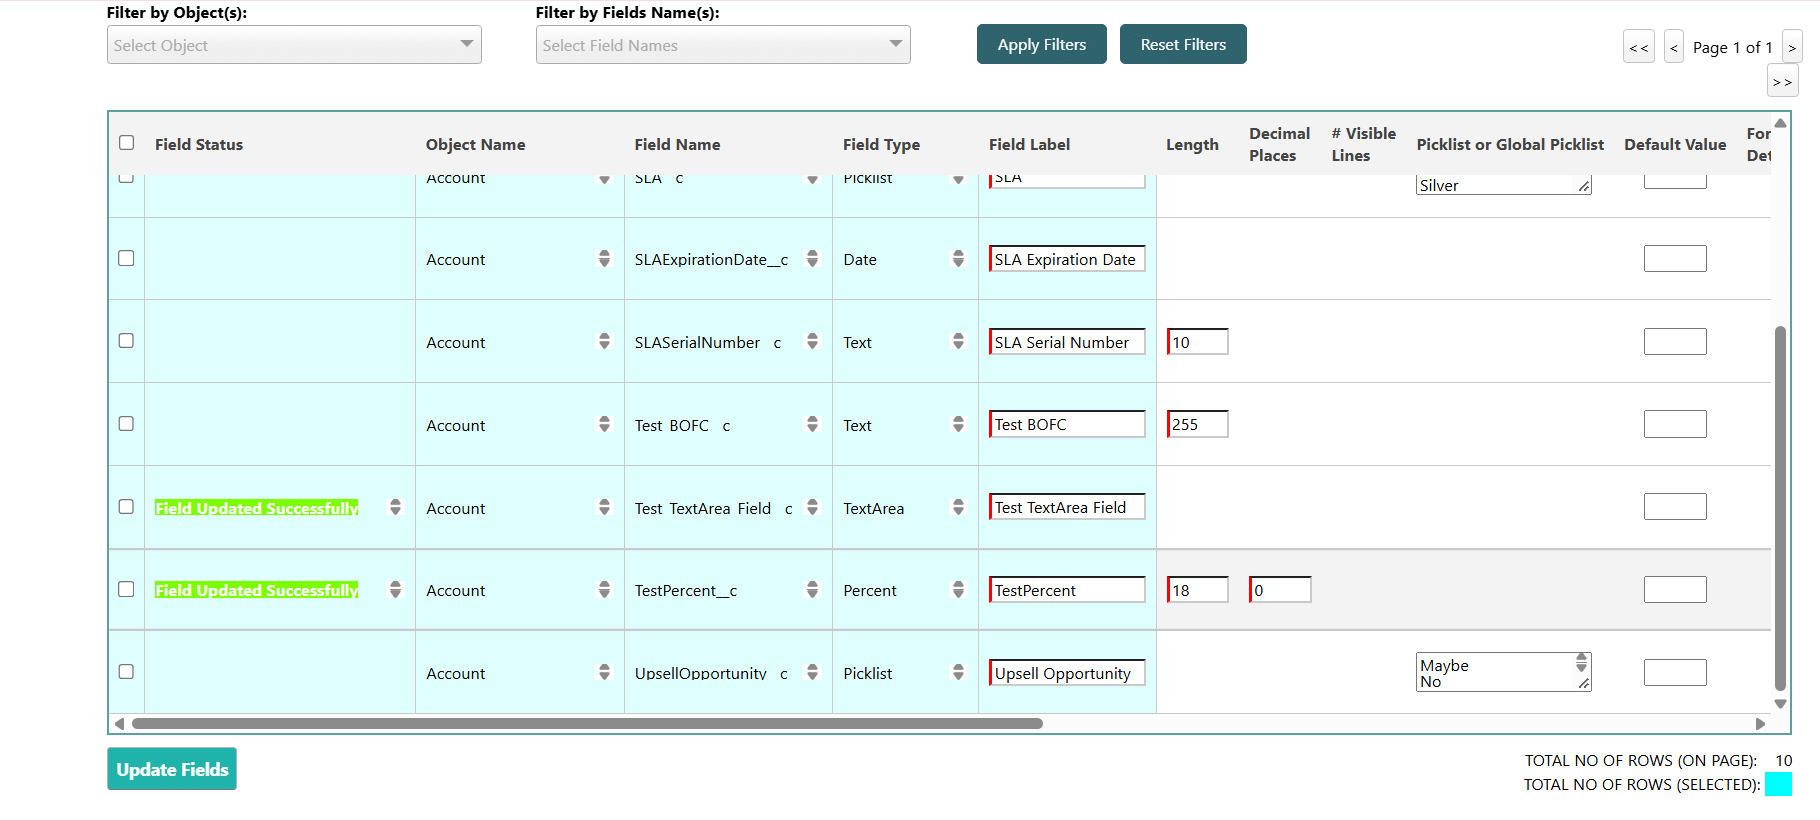Edit the Upsell Opportunity field label

pos(1067,673)
